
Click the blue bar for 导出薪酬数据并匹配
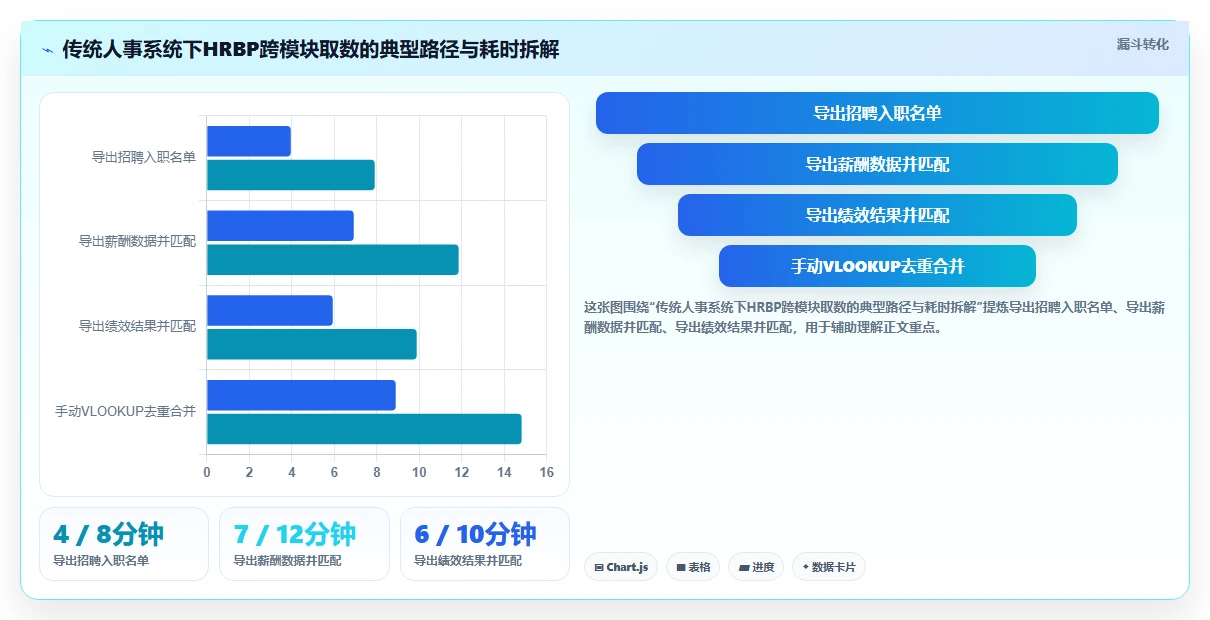pos(280,226)
